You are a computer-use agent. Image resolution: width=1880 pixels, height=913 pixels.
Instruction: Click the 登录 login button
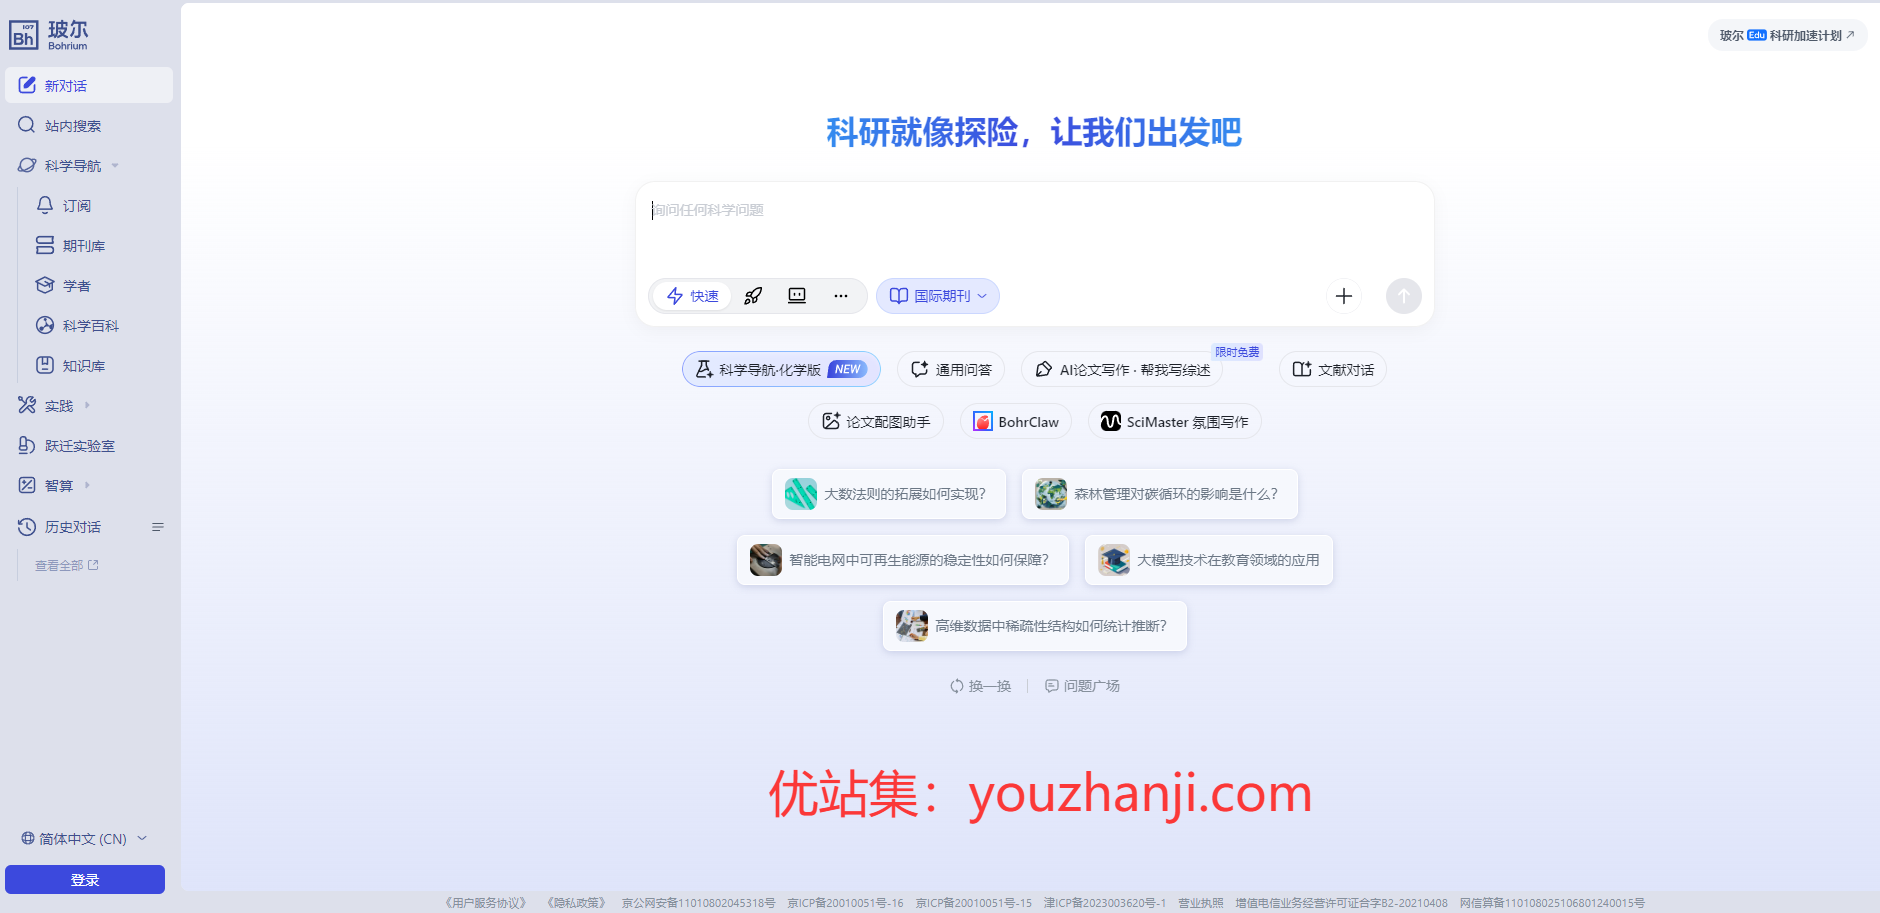click(85, 880)
